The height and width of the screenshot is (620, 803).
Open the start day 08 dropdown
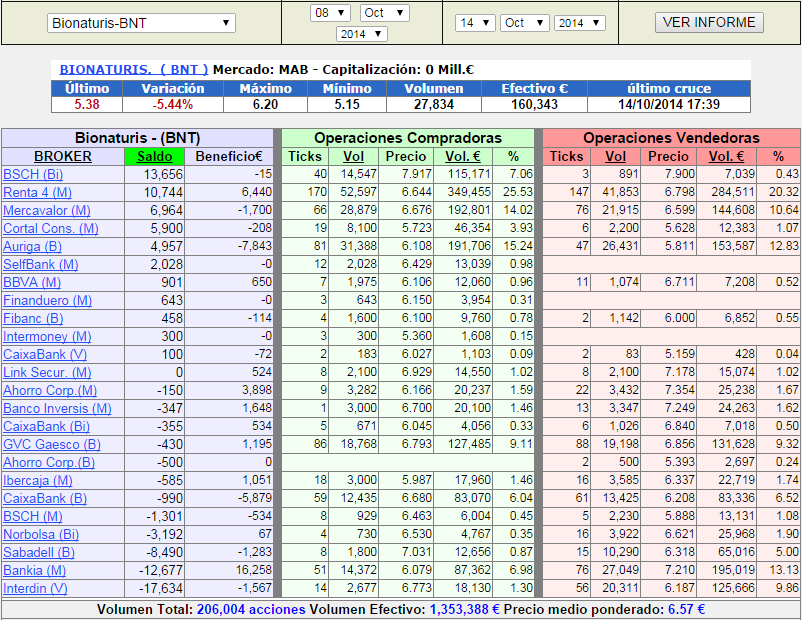(330, 13)
